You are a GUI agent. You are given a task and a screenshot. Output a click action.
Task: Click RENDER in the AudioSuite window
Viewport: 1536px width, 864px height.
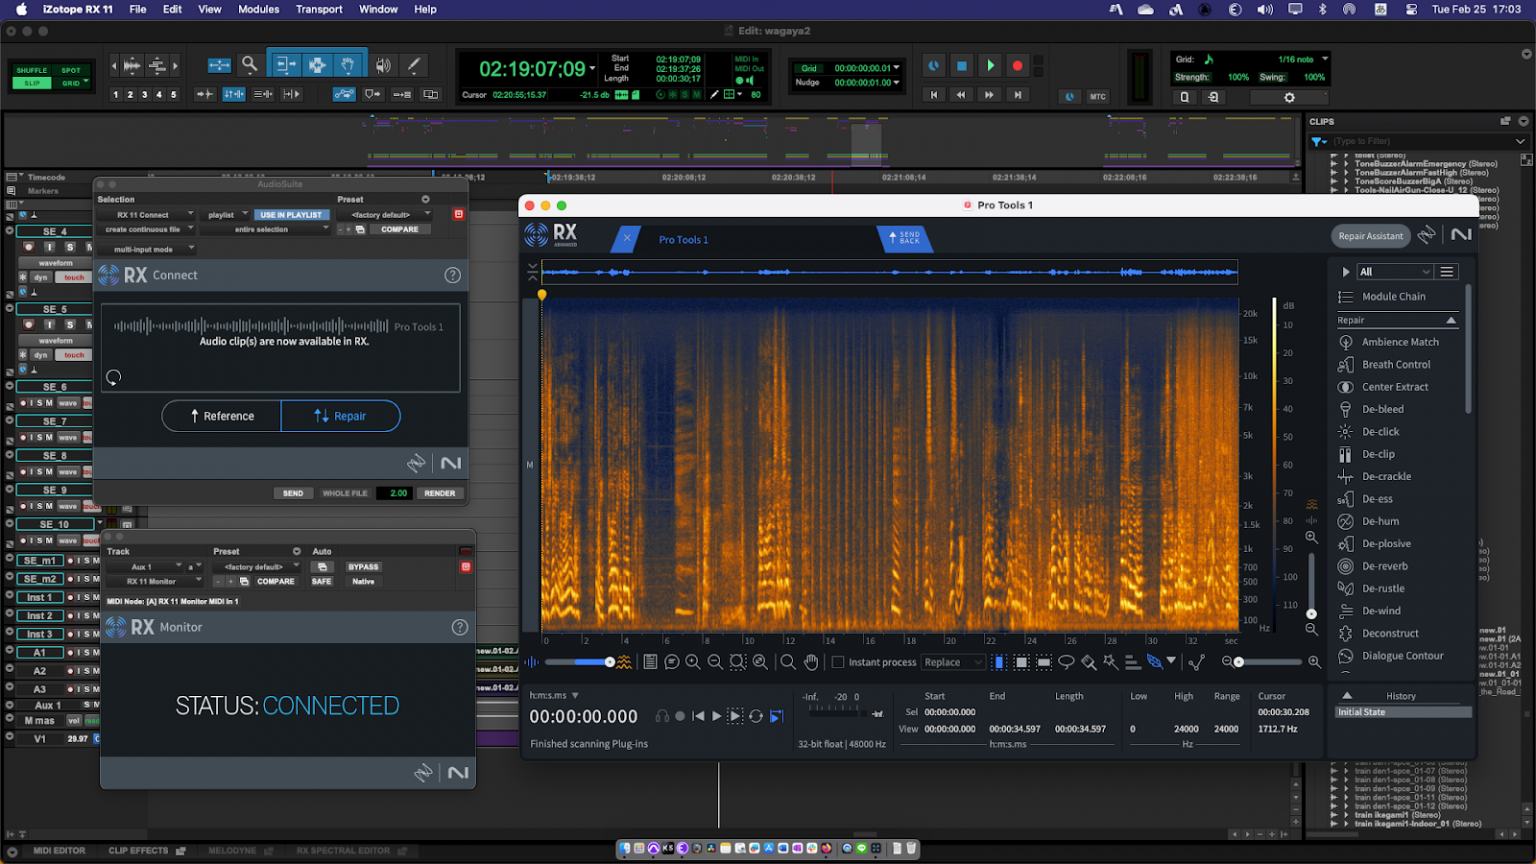(440, 493)
